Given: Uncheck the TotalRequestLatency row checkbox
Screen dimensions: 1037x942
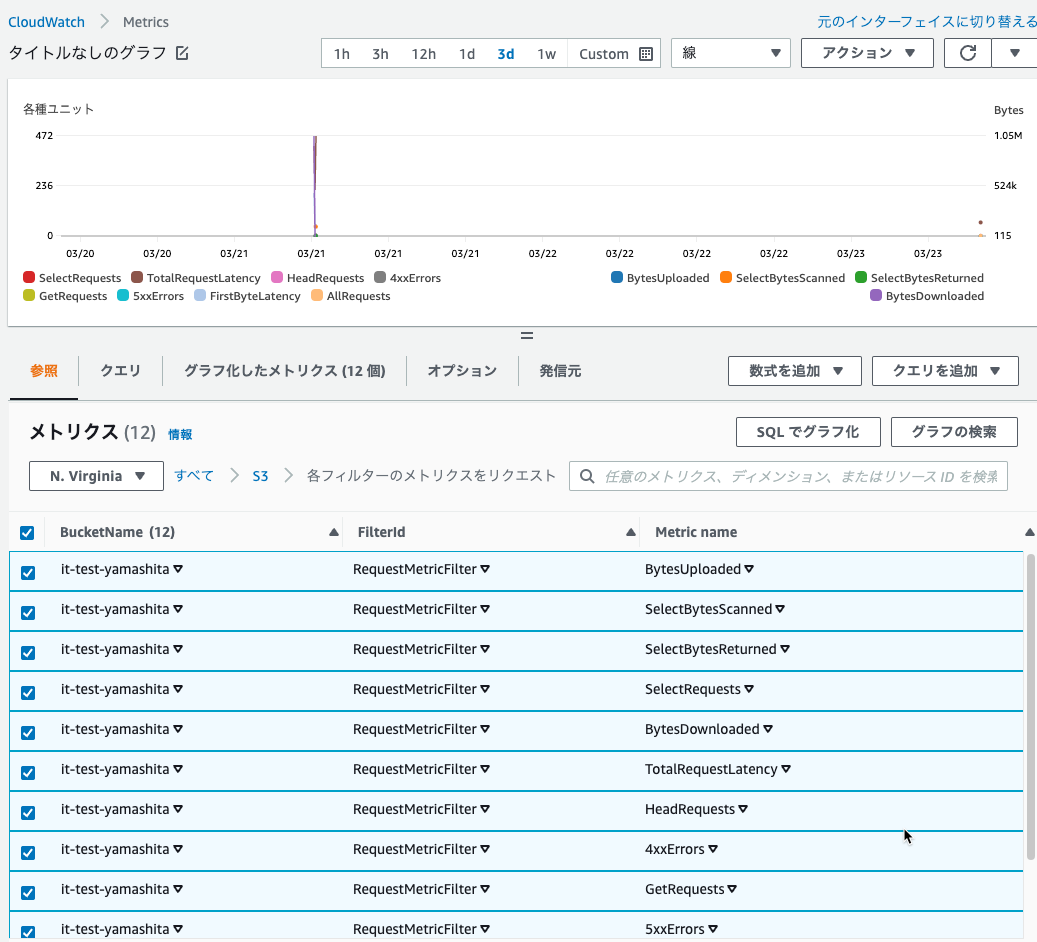Looking at the screenshot, I should click(x=28, y=773).
